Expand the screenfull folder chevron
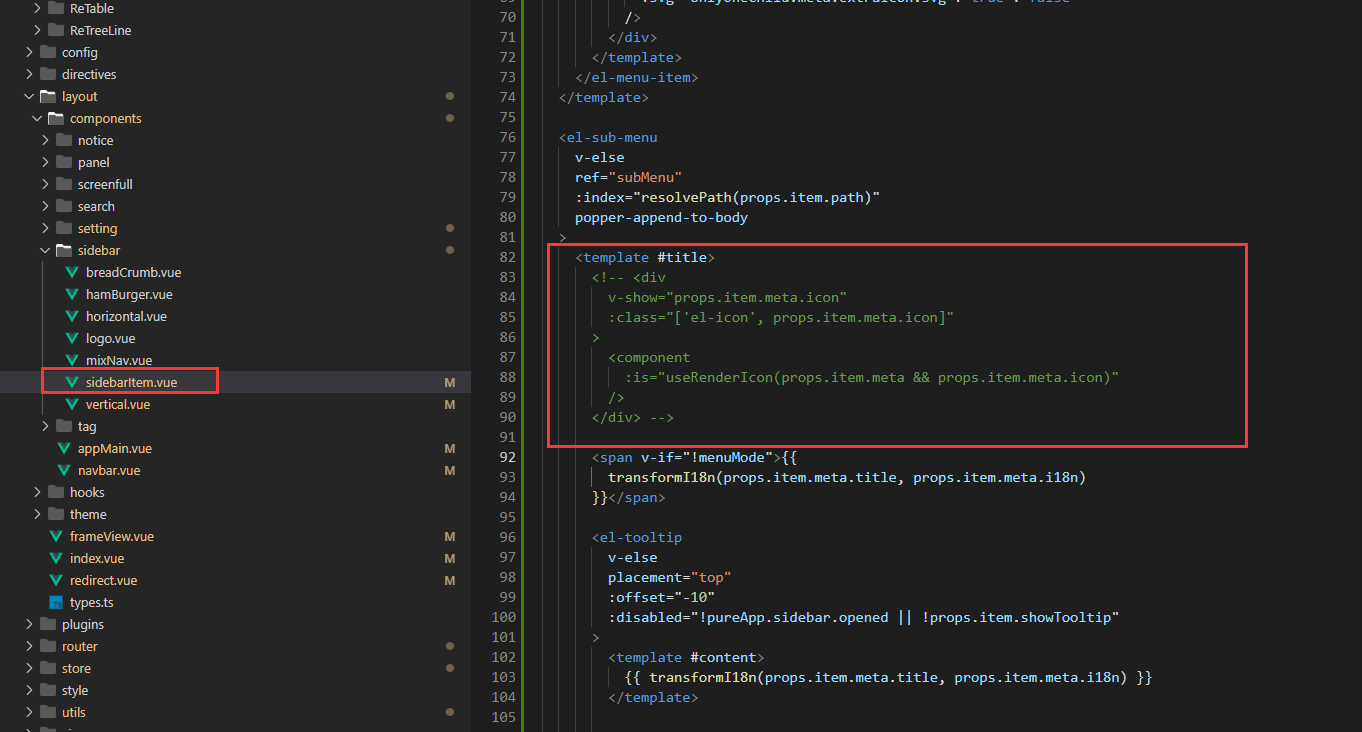The width and height of the screenshot is (1362, 732). point(45,184)
